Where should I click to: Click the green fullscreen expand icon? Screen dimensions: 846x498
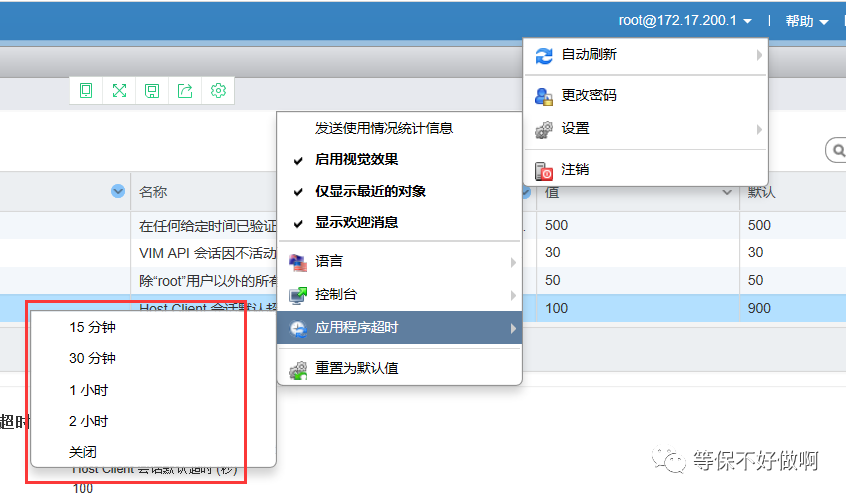119,91
